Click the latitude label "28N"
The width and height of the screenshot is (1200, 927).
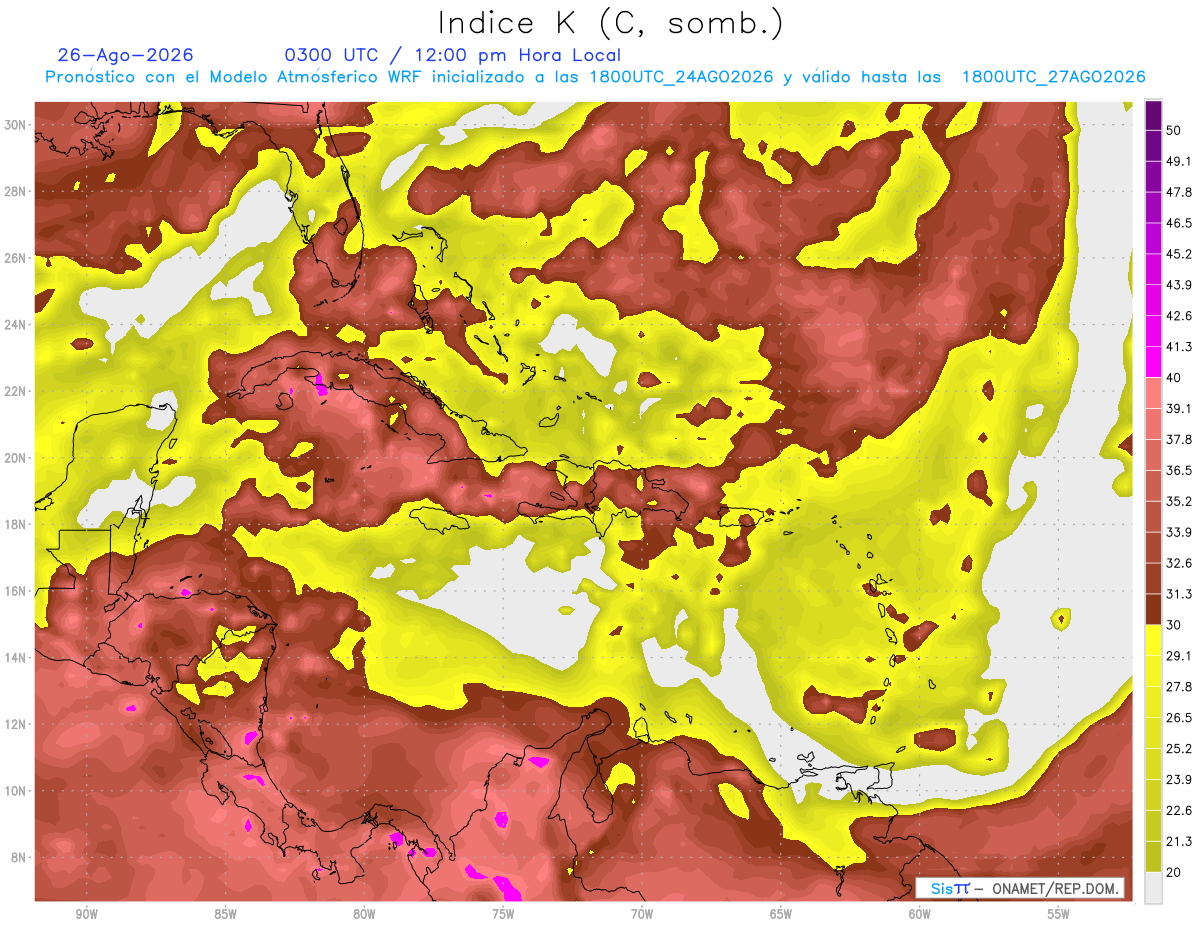[15, 191]
